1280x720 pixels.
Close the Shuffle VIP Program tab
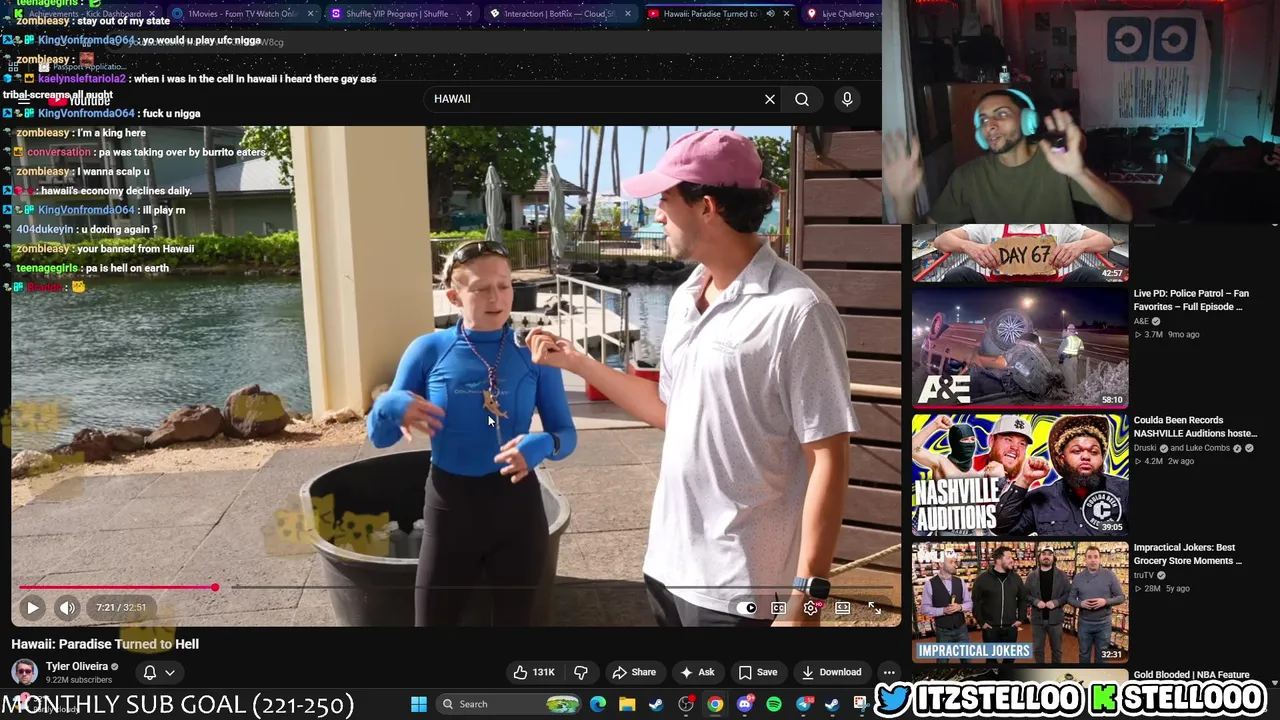click(x=469, y=14)
